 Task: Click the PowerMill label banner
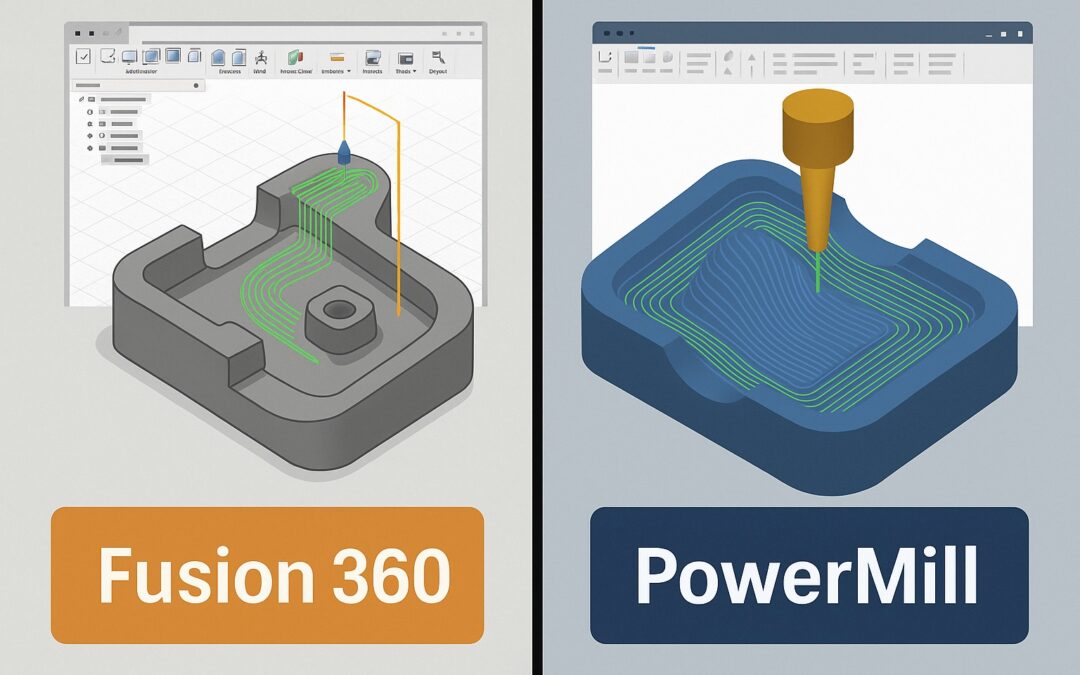[810, 574]
